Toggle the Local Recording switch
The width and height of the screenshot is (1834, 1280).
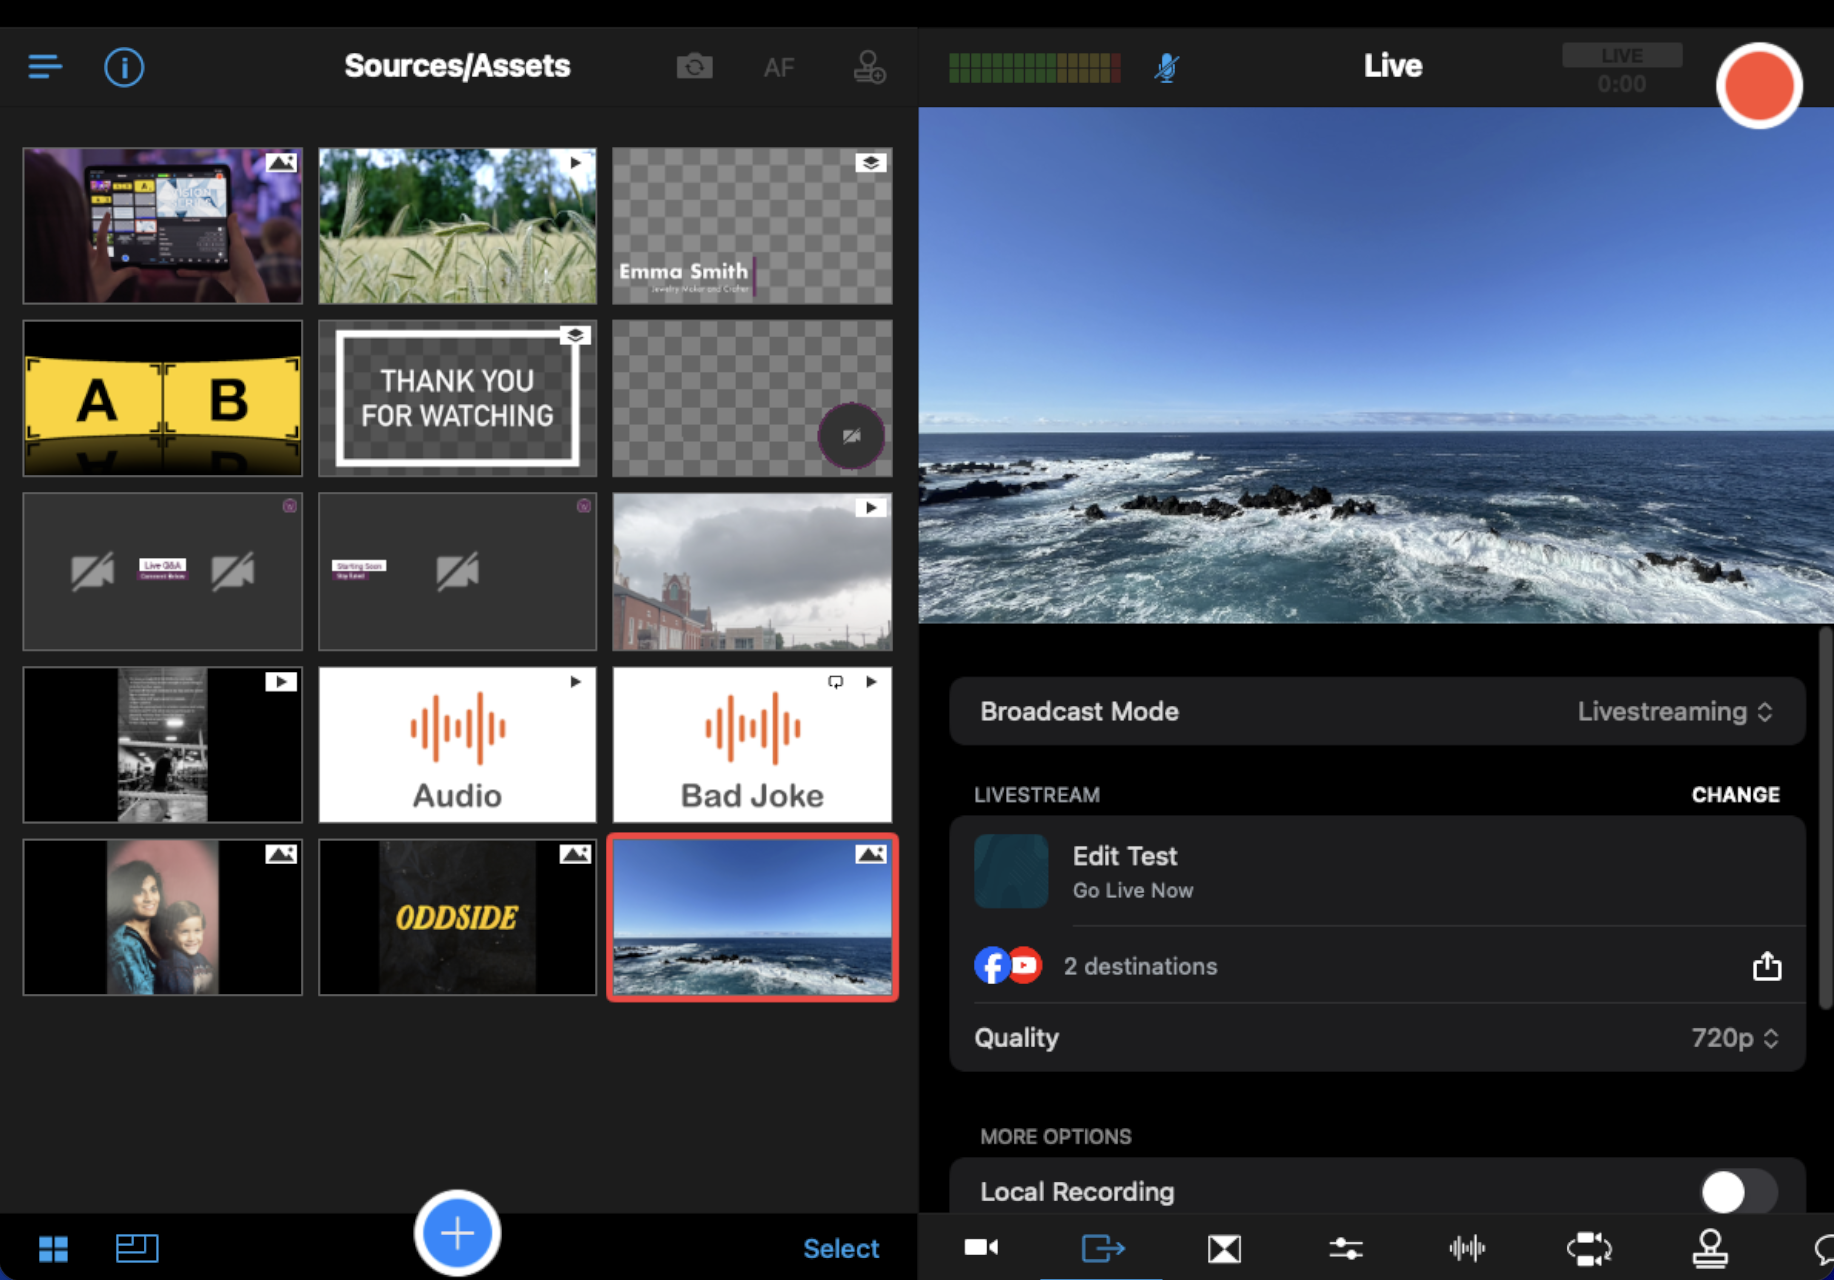coord(1738,1191)
